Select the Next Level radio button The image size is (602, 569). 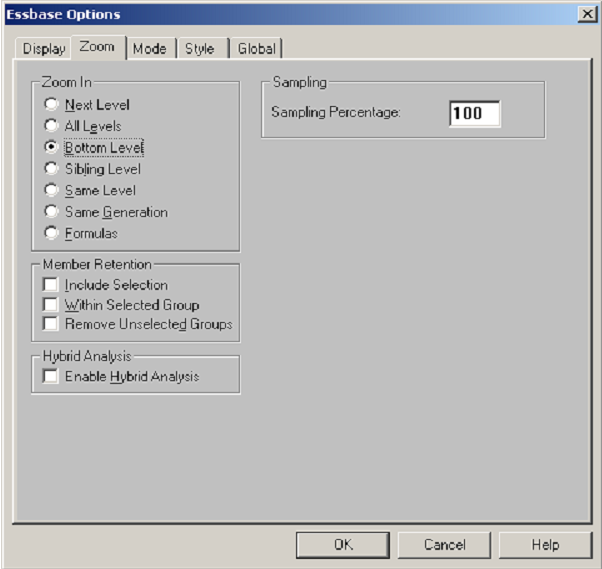[x=51, y=104]
